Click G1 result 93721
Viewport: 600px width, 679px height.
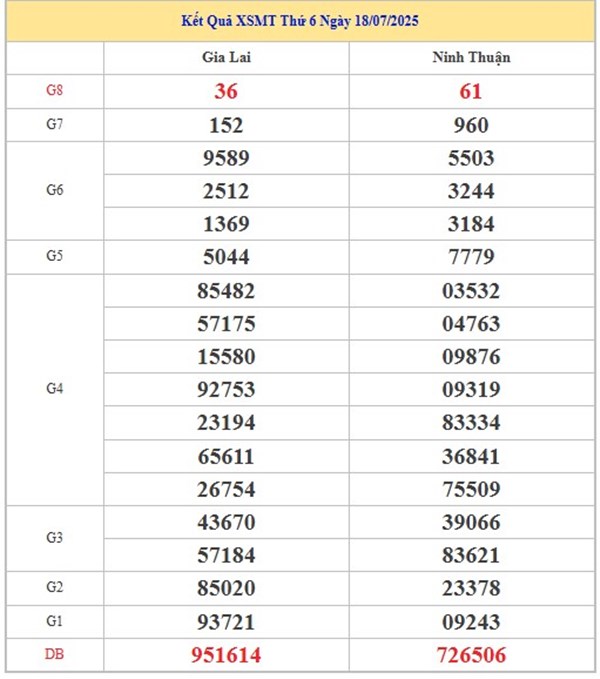click(x=226, y=622)
